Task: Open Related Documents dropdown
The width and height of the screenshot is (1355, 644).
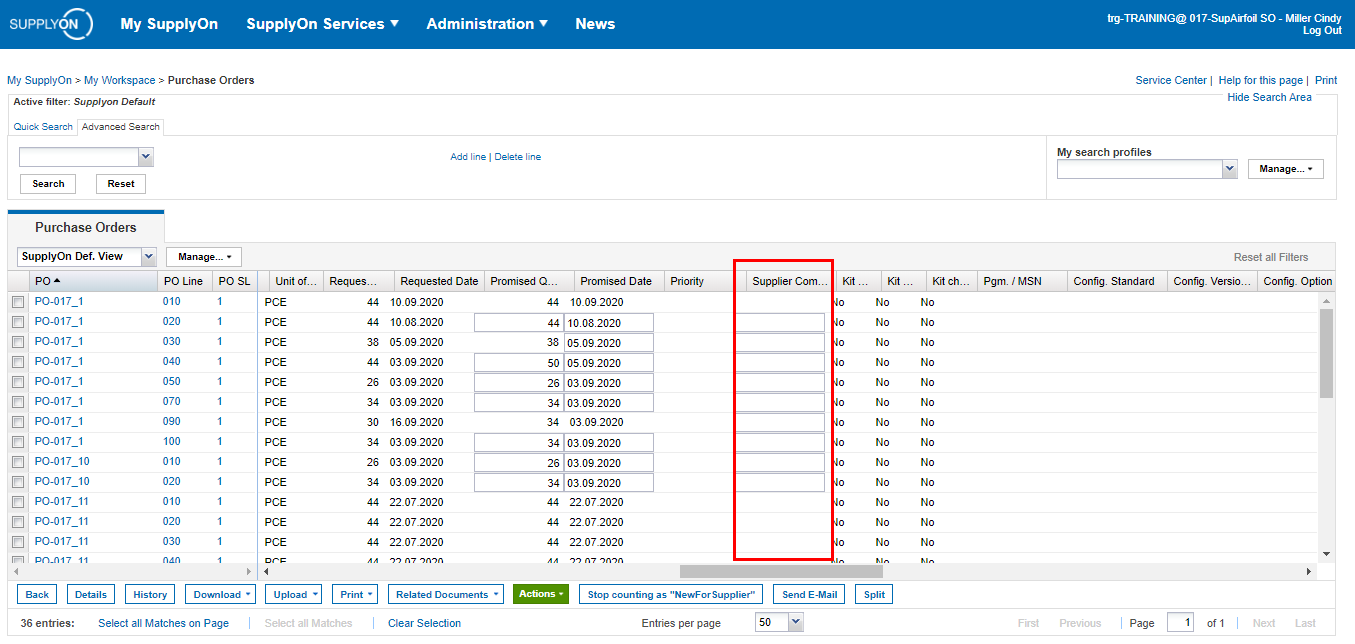Action: coord(446,594)
